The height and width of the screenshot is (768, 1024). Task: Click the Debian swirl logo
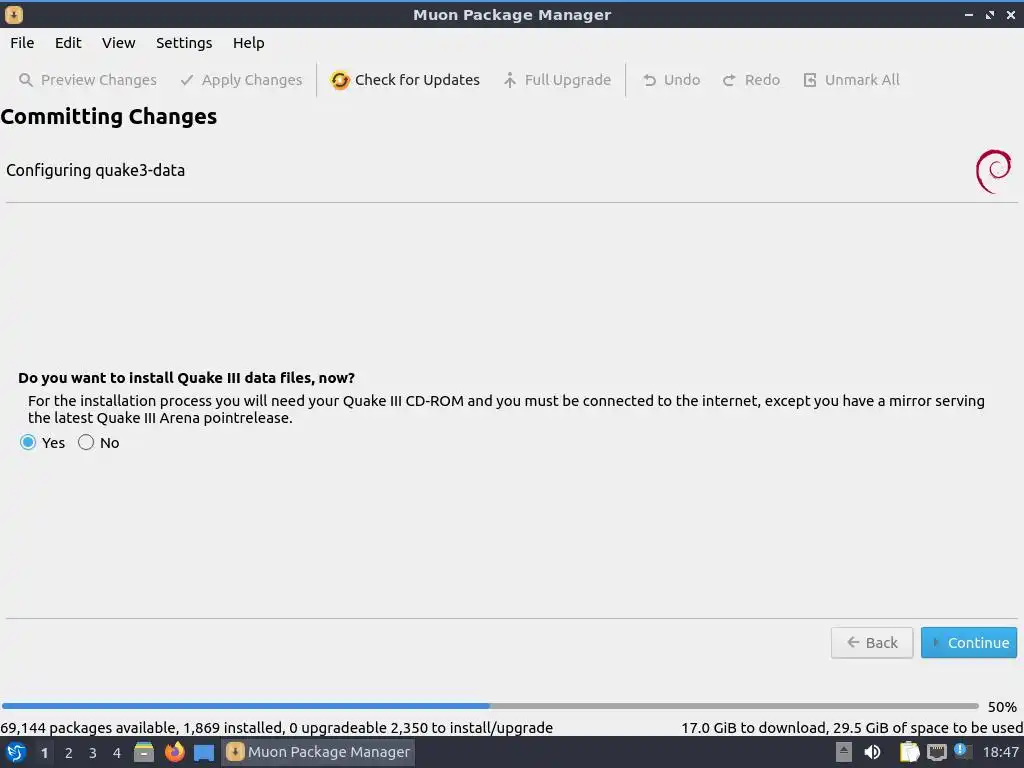[x=993, y=171]
